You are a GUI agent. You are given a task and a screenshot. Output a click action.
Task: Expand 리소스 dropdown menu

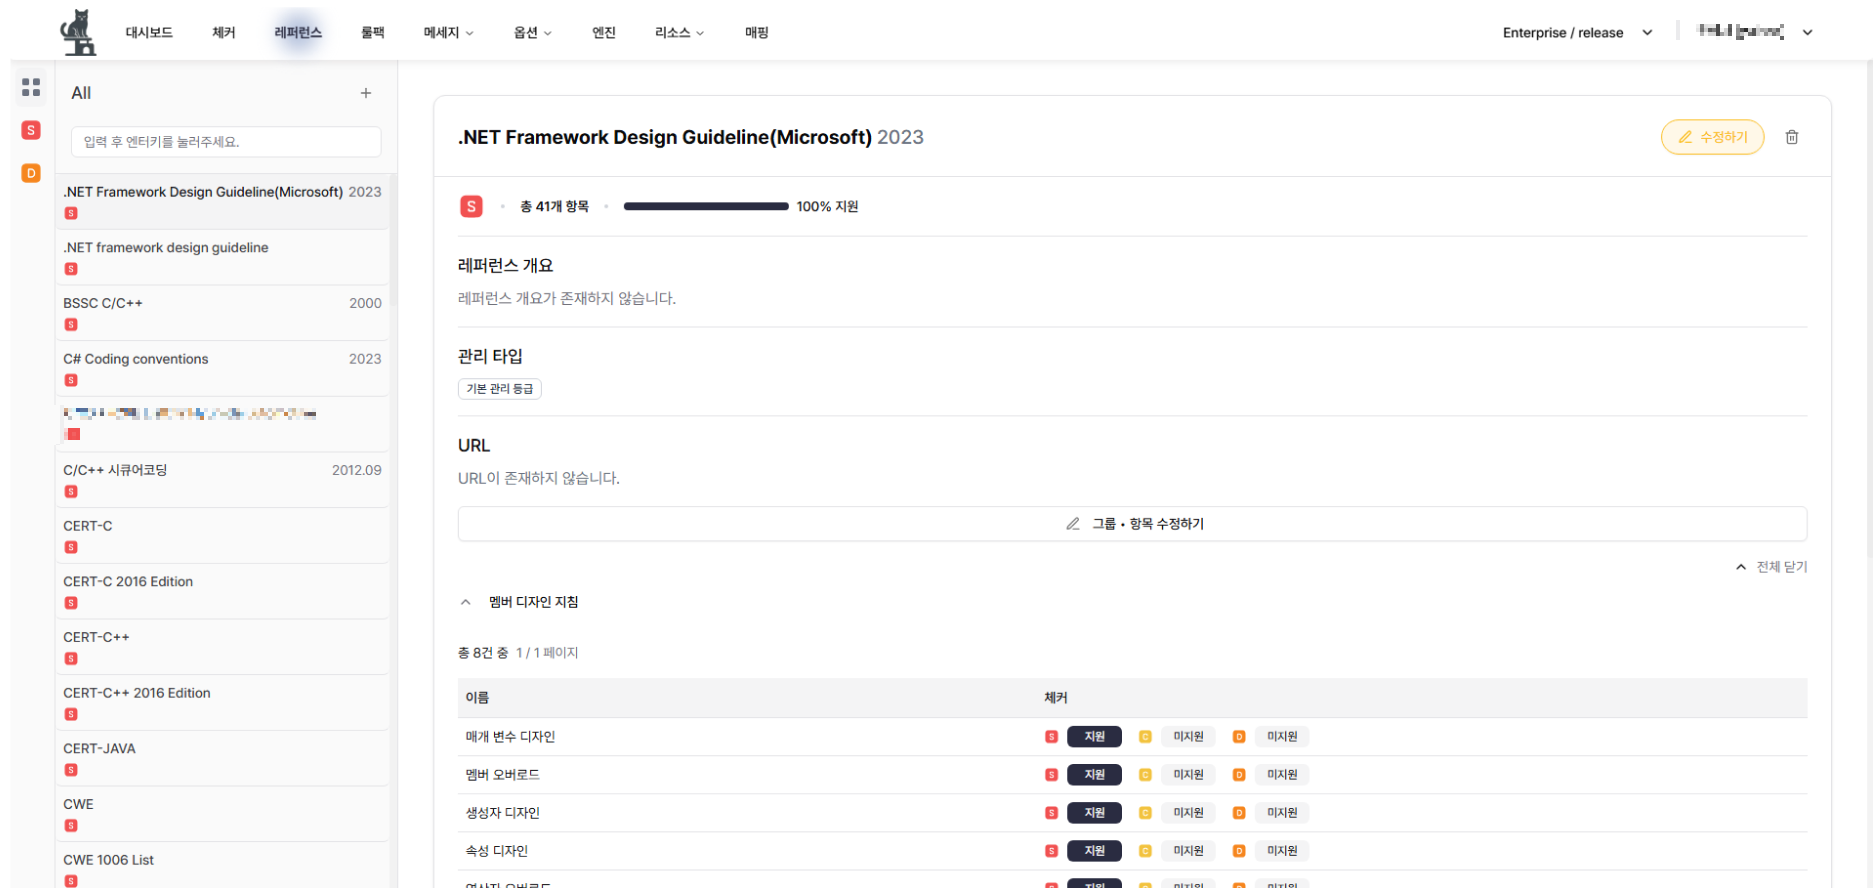pos(680,33)
